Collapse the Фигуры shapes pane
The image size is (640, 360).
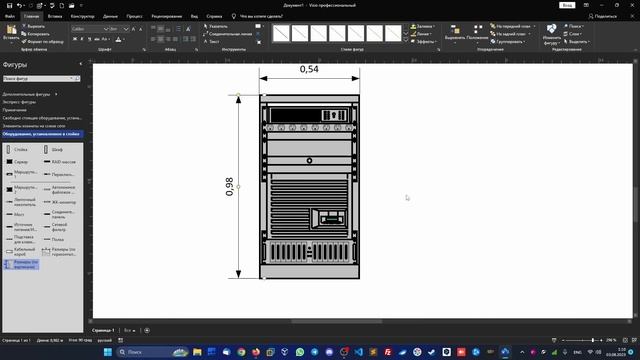tap(80, 64)
